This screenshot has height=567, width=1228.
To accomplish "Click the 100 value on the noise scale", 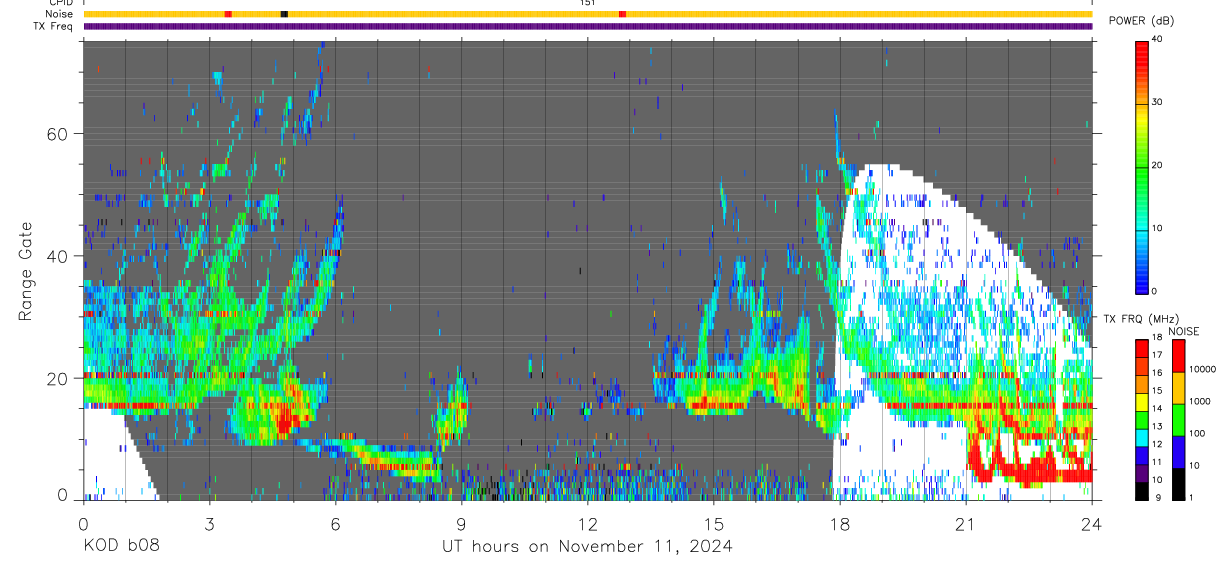I will click(1197, 434).
